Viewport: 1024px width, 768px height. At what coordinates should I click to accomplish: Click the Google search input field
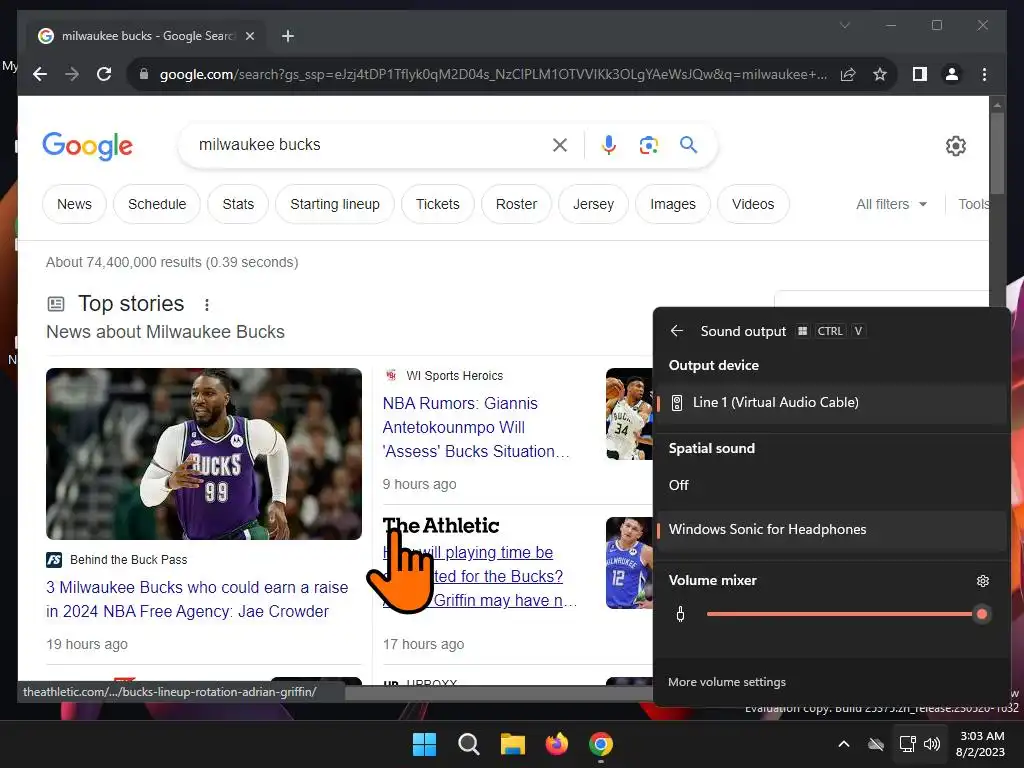[372, 145]
